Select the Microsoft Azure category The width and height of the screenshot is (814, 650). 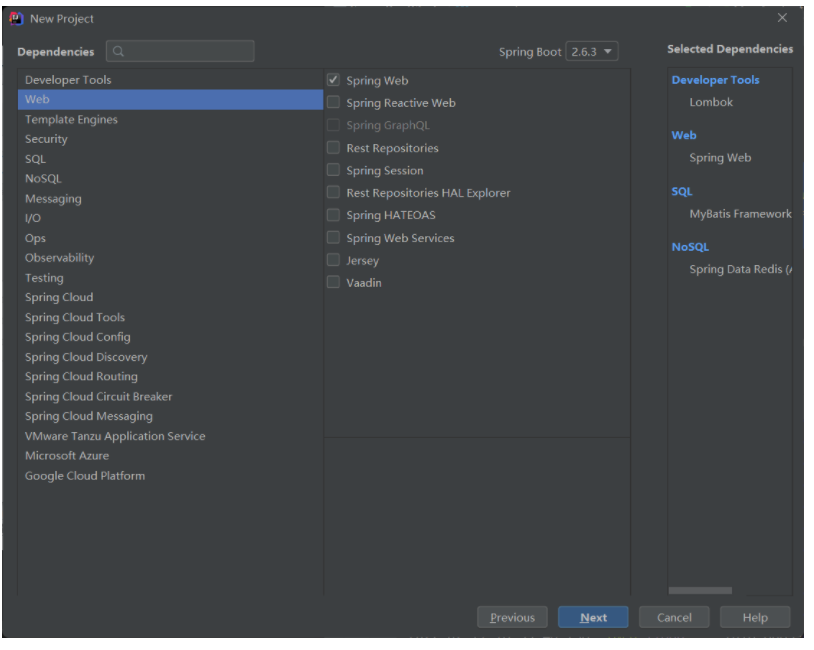point(67,456)
